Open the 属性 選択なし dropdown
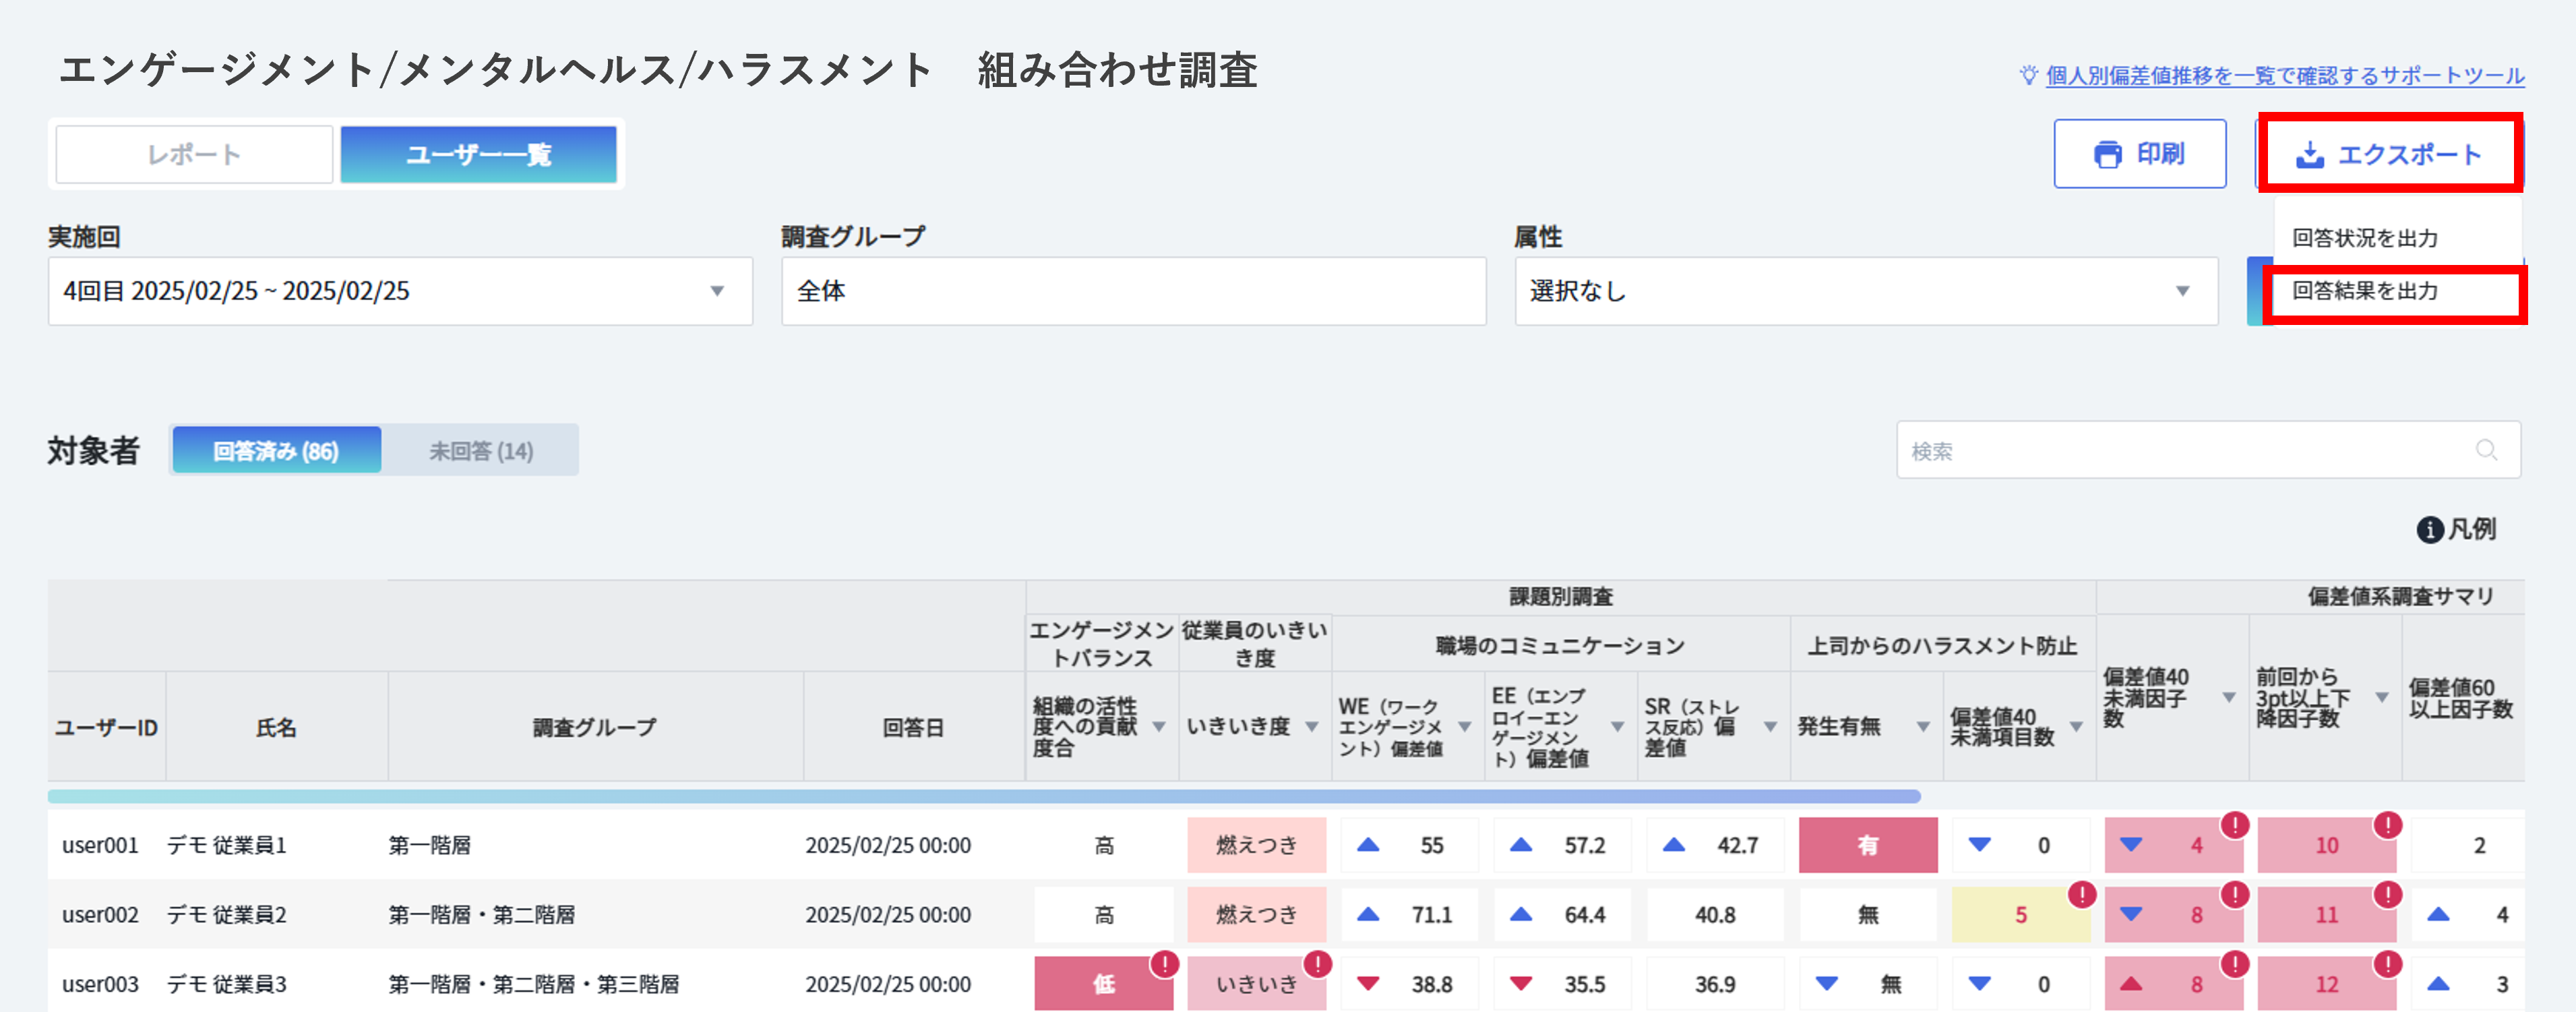The height and width of the screenshot is (1012, 2576). [1866, 291]
